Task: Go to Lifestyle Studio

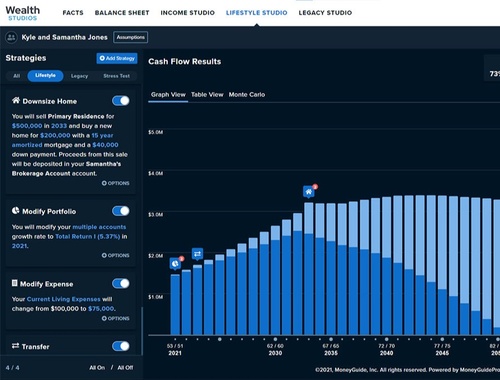Action: coord(256,13)
